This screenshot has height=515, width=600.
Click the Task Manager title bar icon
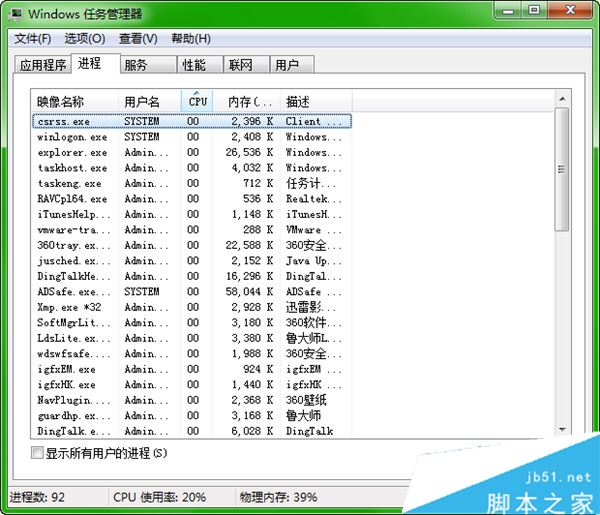coord(16,14)
